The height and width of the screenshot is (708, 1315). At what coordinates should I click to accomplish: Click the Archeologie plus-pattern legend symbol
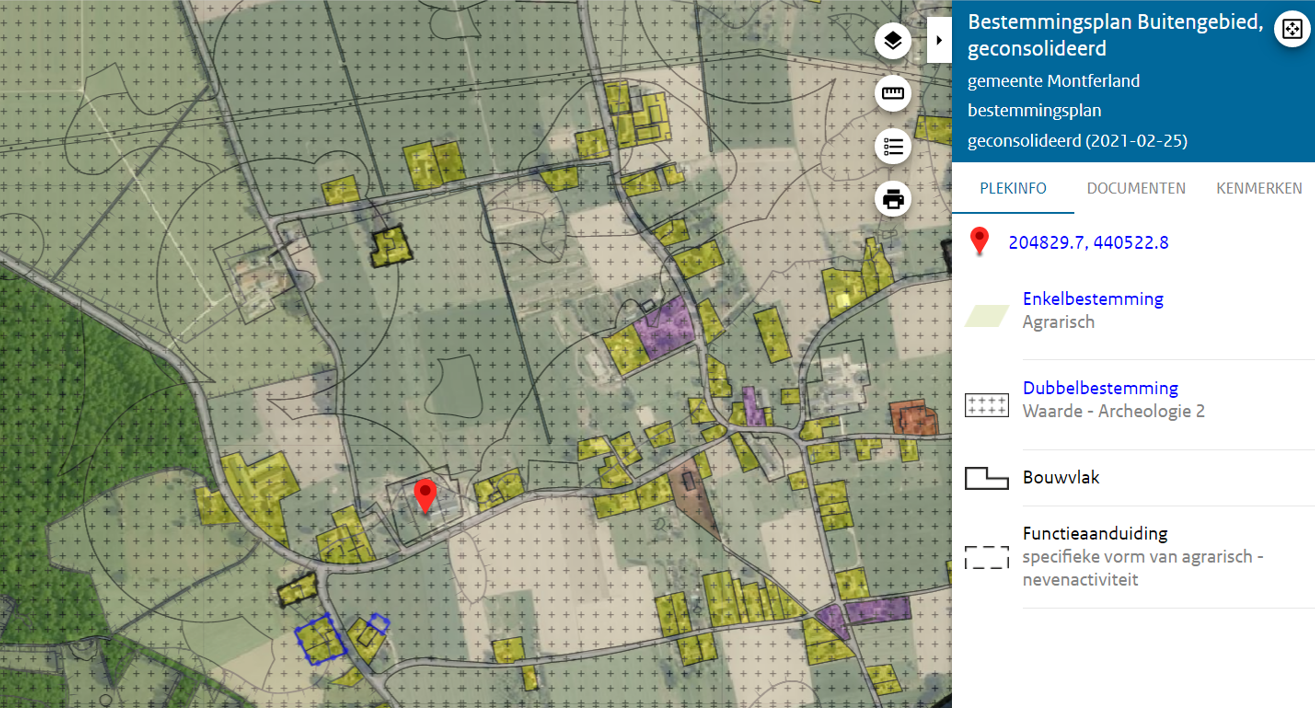[987, 405]
